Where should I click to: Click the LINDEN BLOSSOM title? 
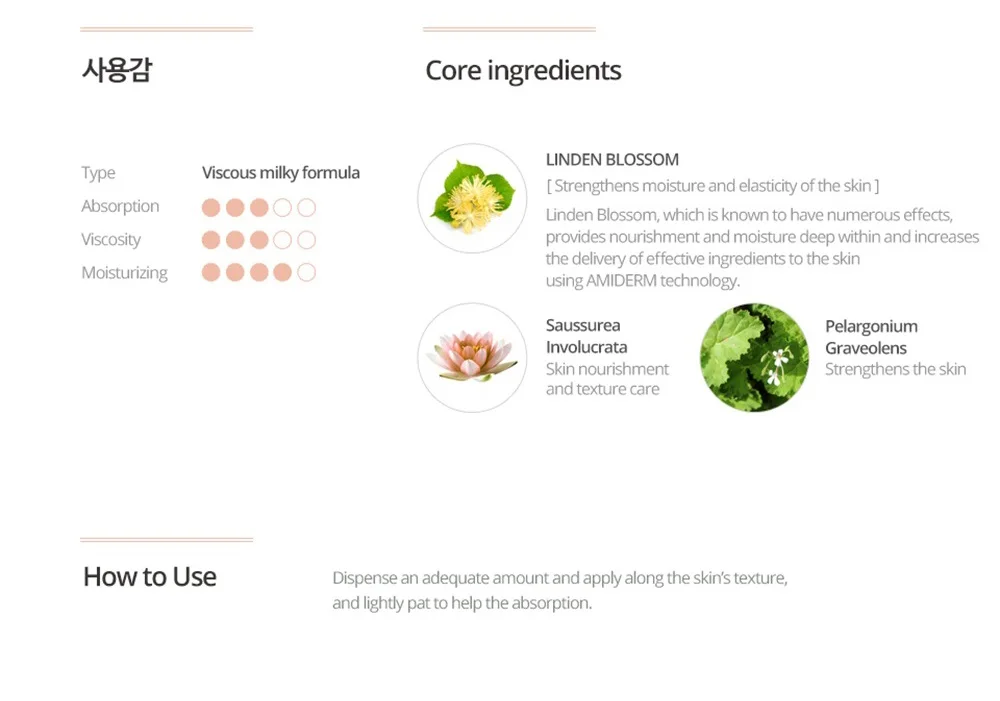pyautogui.click(x=612, y=159)
